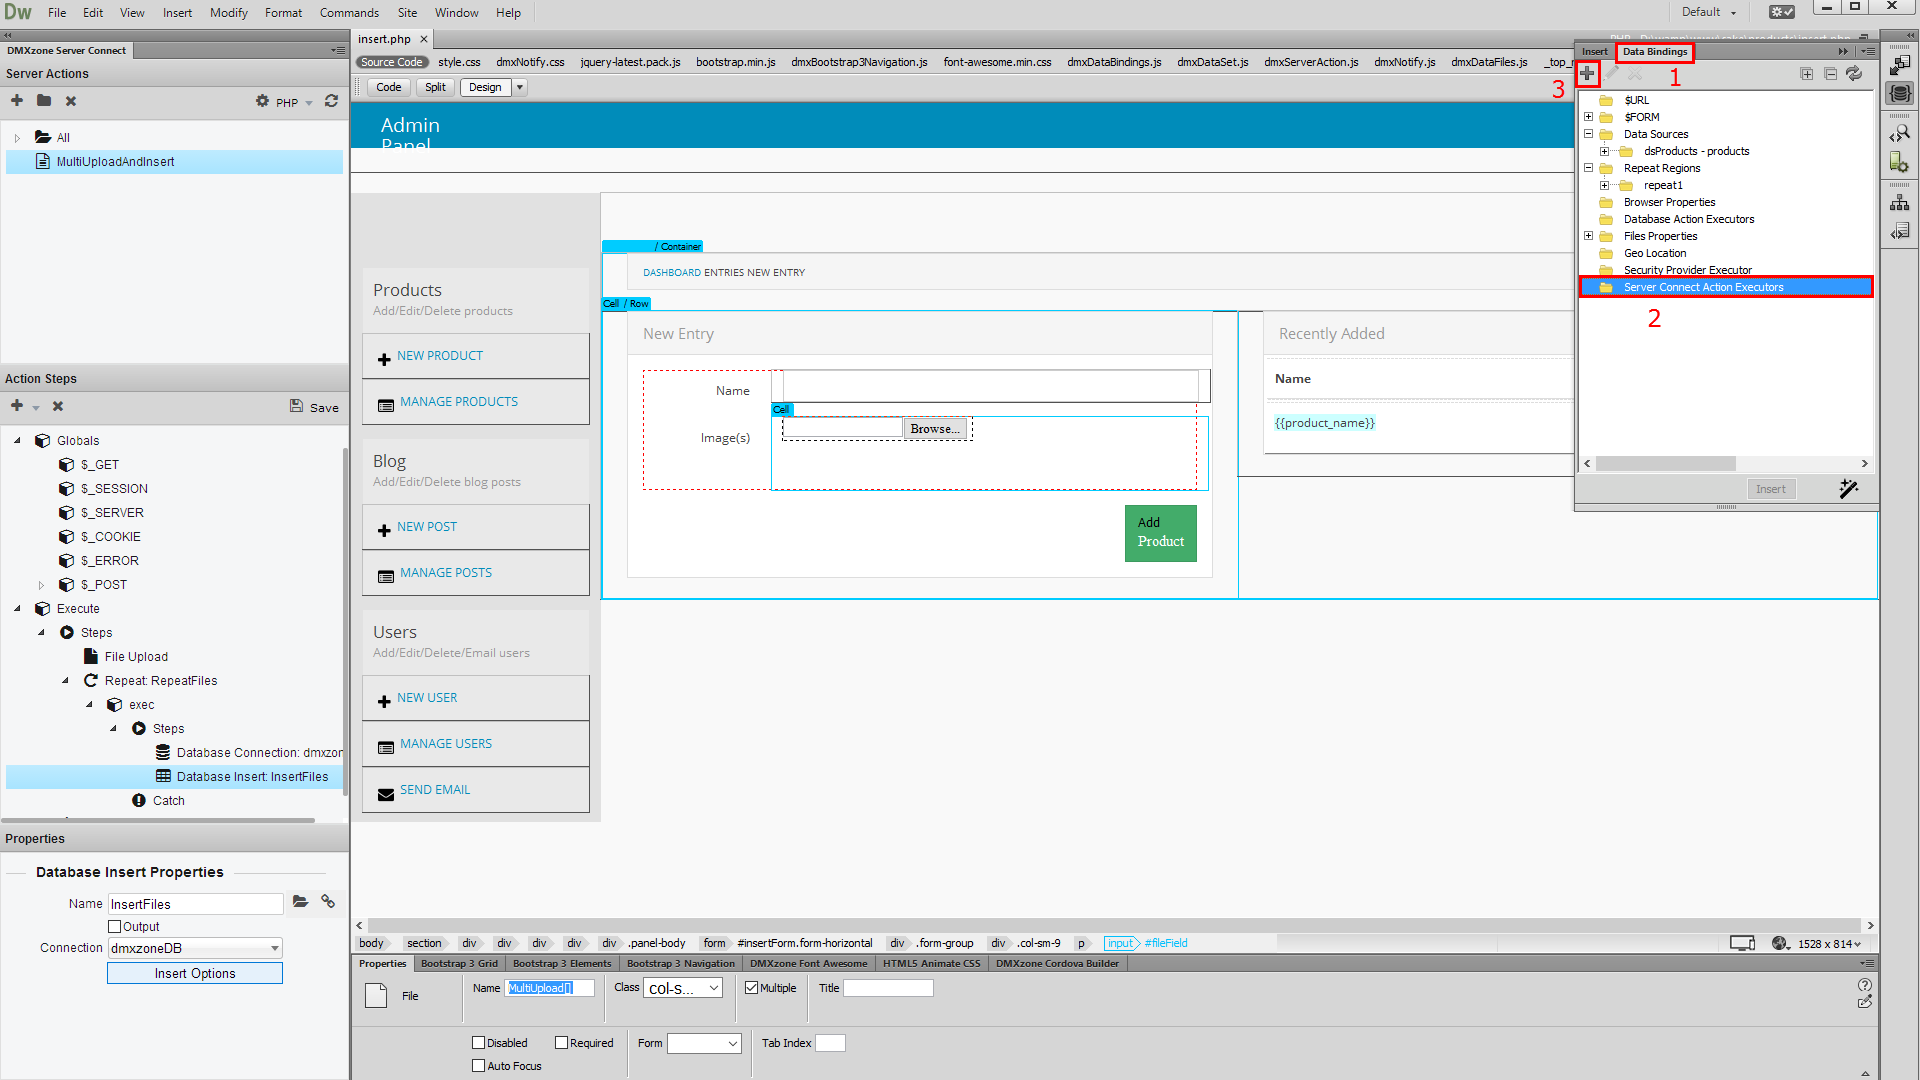
Task: Expand the $_POST globals node
Action: tap(41, 585)
